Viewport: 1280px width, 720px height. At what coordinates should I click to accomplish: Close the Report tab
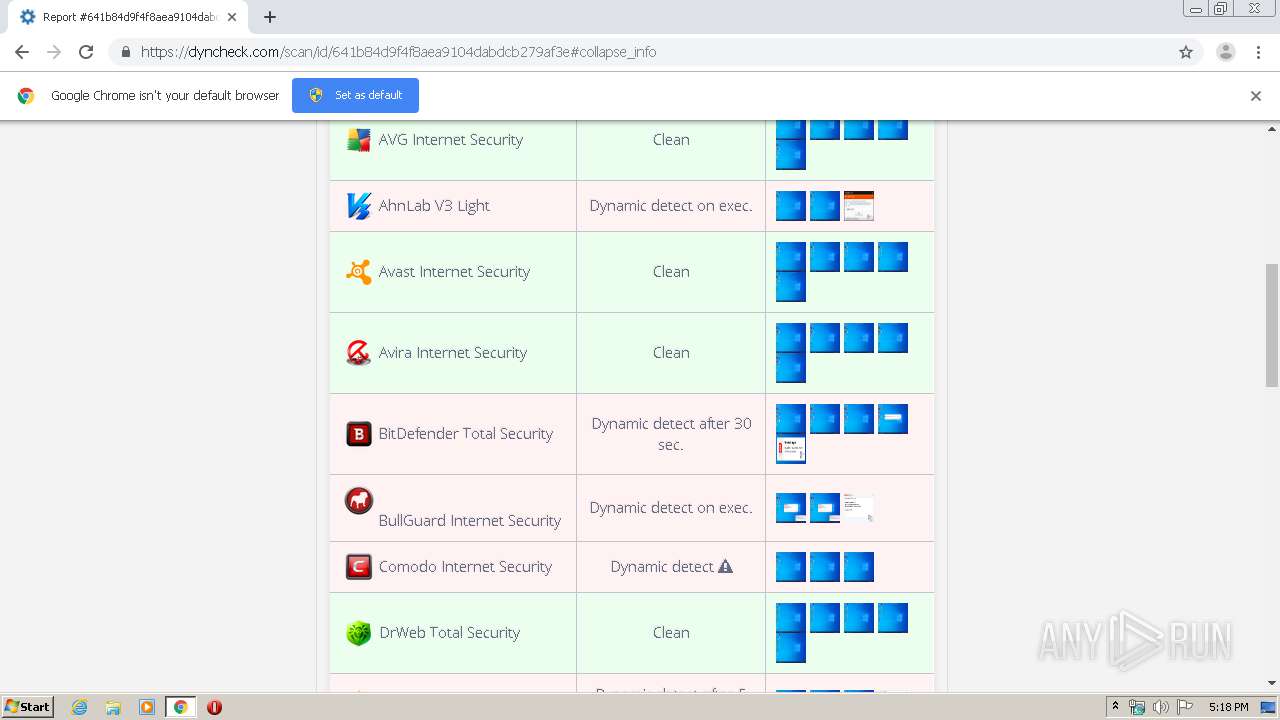pos(231,17)
